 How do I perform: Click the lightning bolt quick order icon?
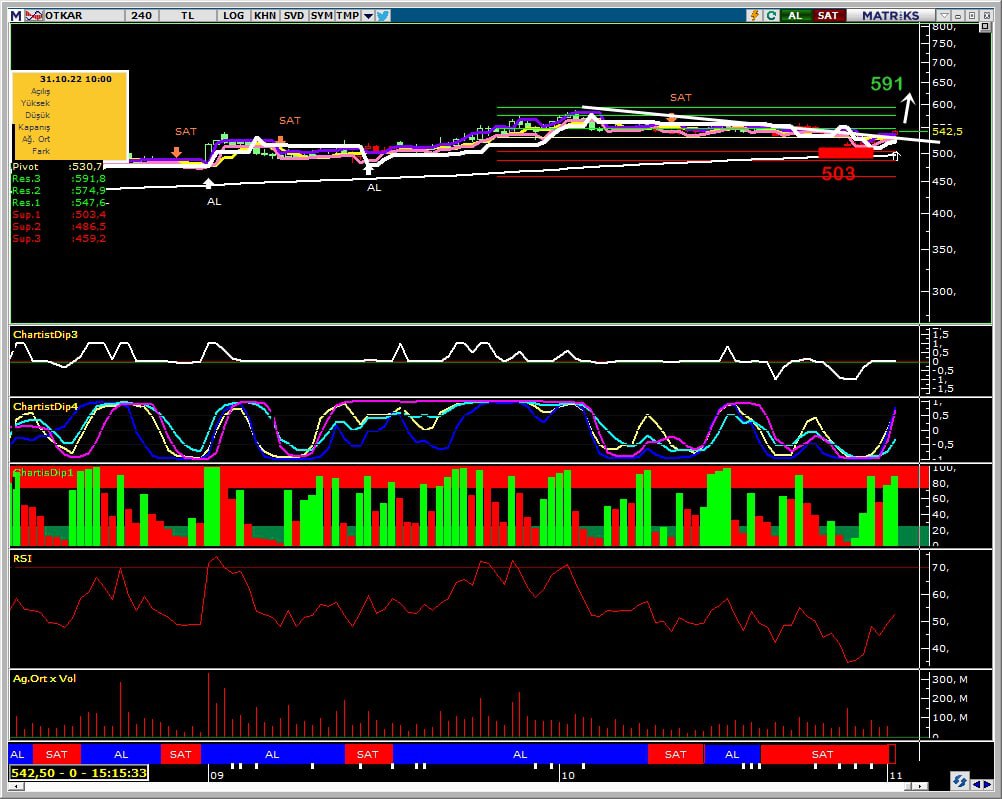point(753,16)
